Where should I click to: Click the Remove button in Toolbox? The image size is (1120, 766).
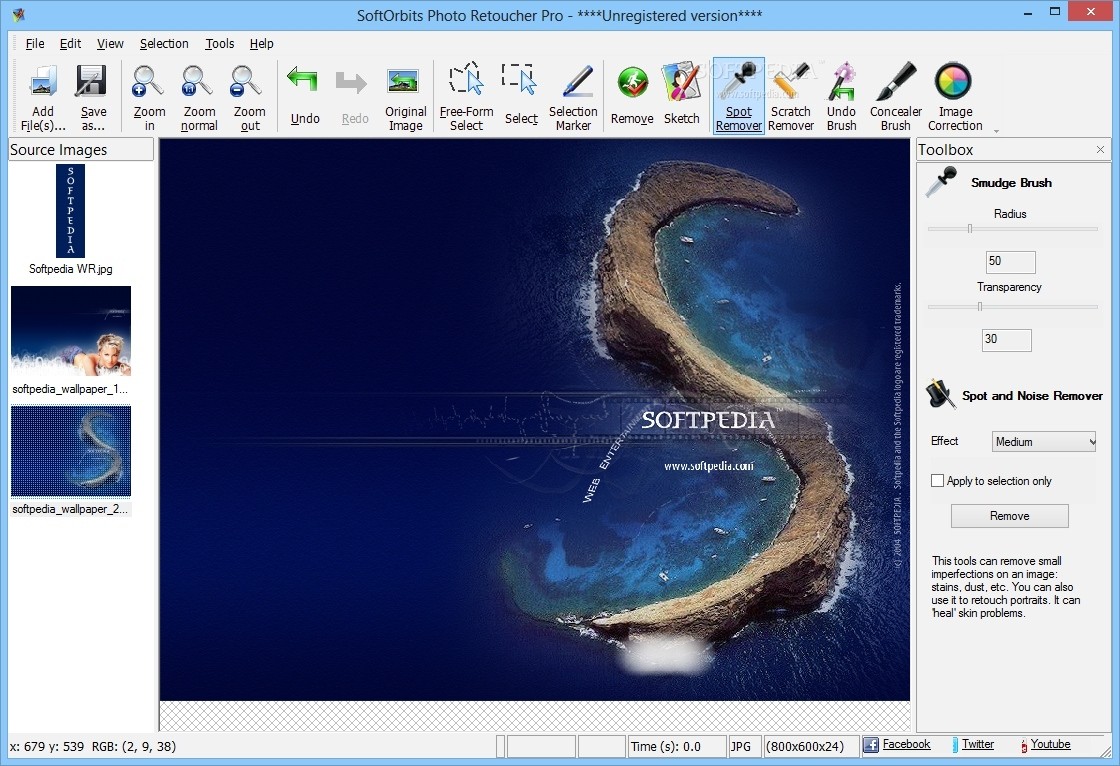1009,516
